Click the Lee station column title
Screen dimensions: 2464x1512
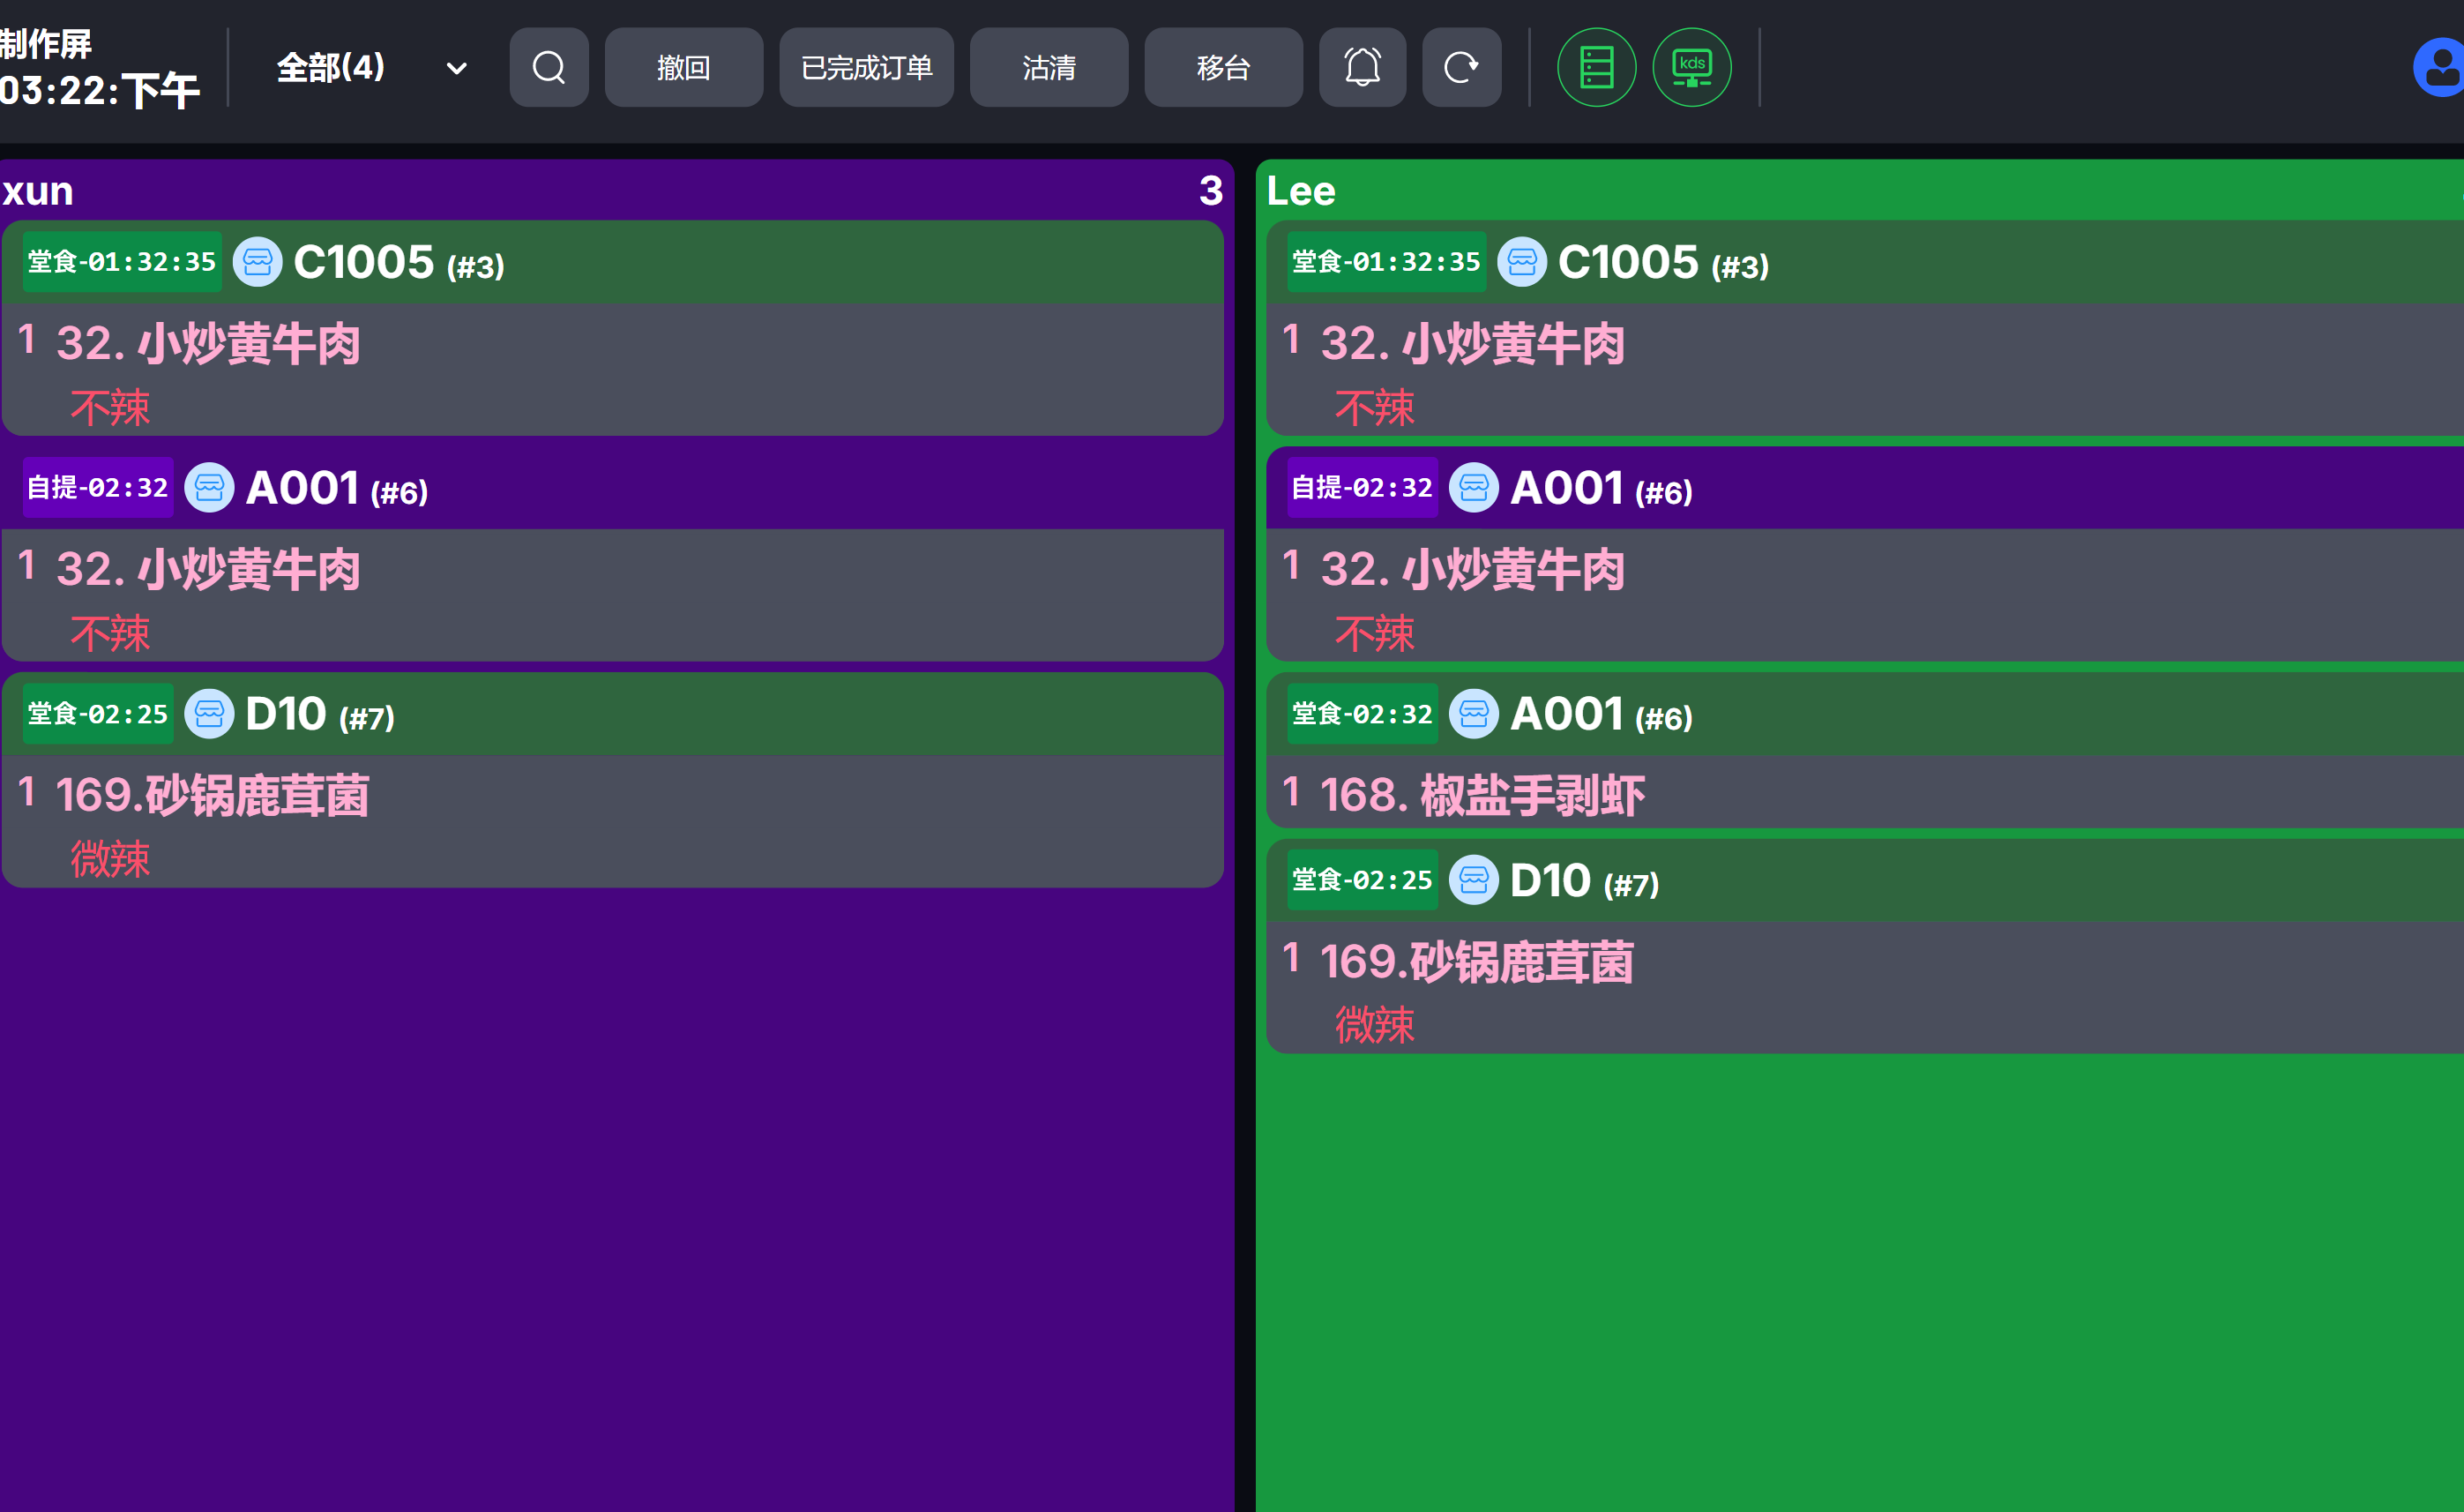click(1300, 191)
